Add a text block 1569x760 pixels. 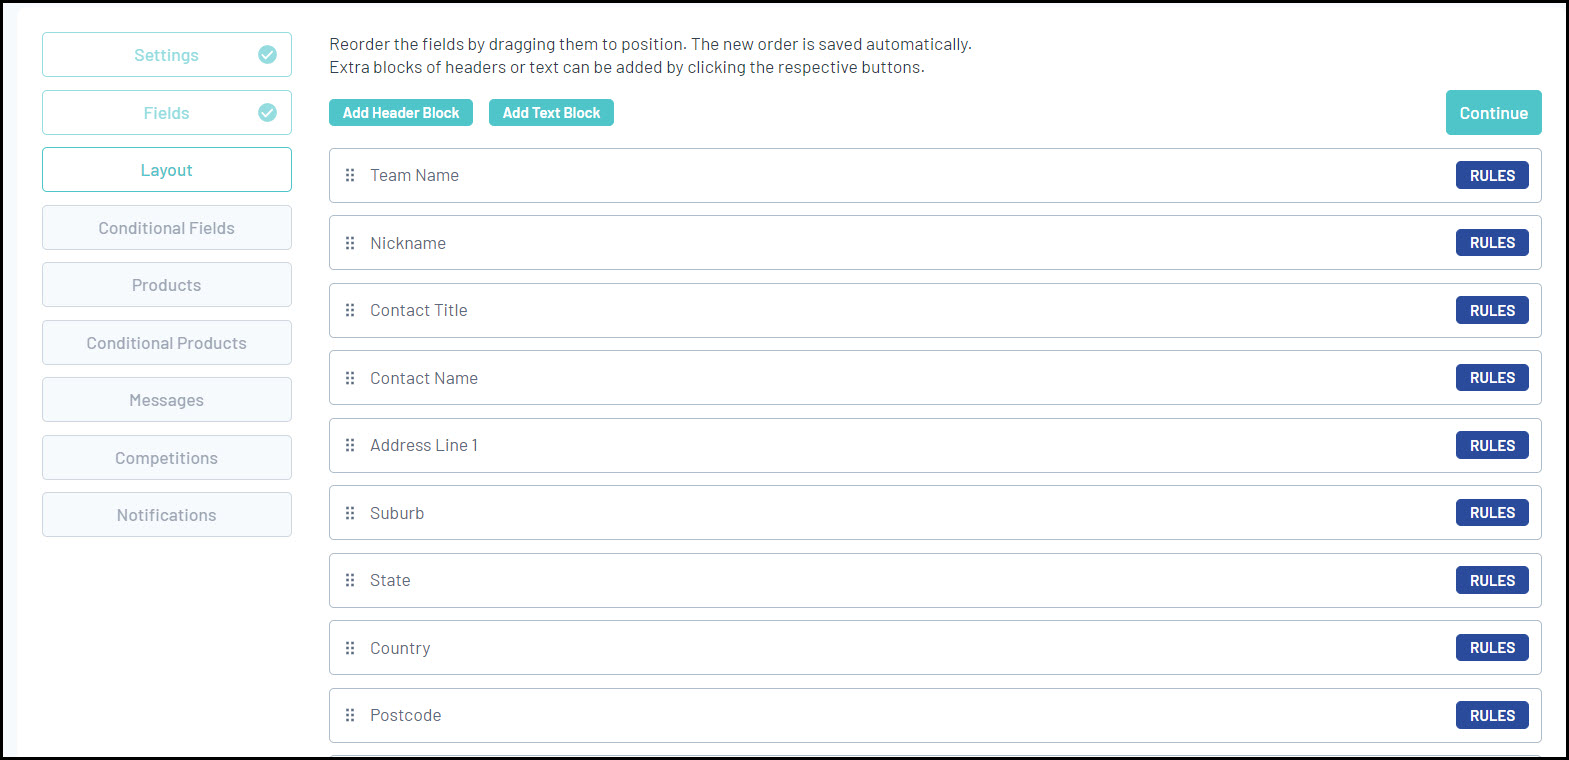551,113
